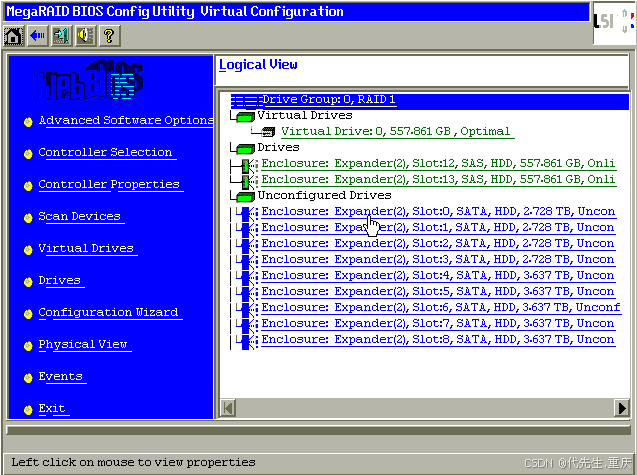The image size is (637, 475).
Task: Click the Home toolbar icon
Action: [13, 36]
